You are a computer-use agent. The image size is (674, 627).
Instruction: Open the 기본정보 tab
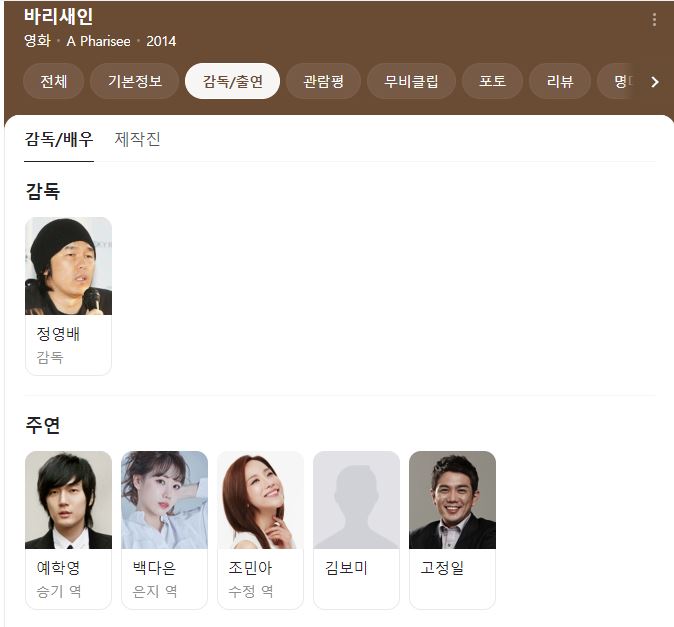(135, 81)
